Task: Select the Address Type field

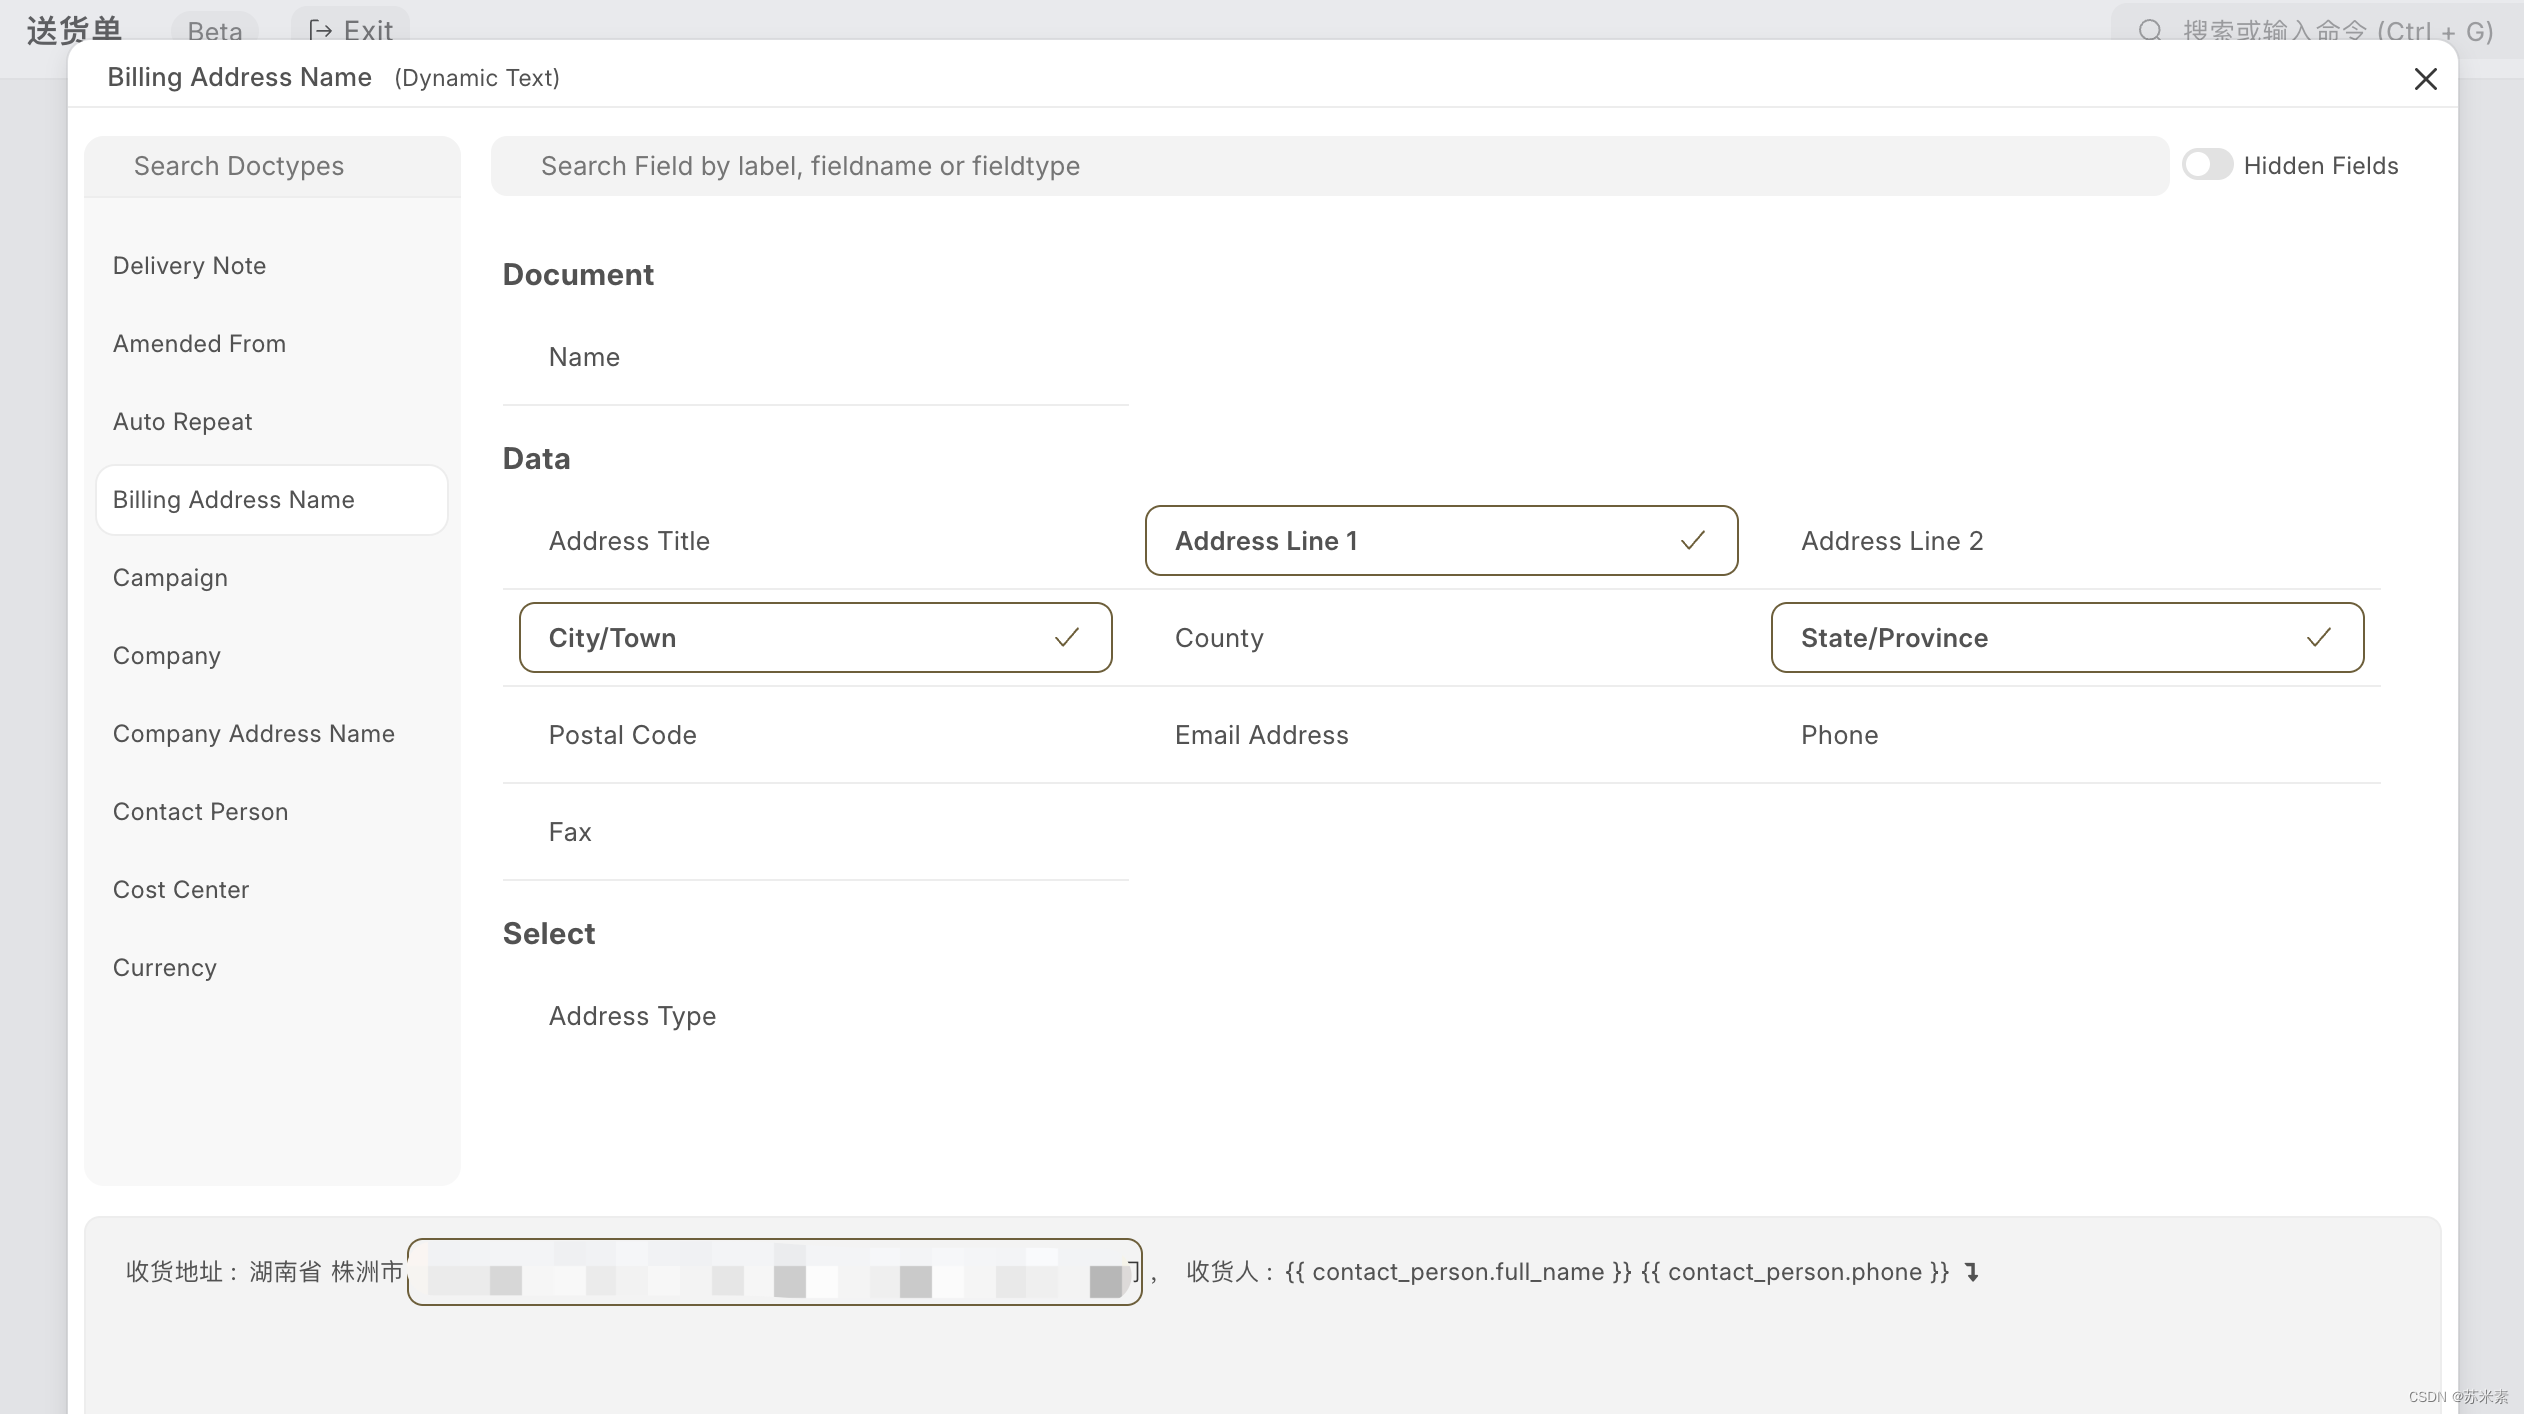Action: pos(632,1016)
